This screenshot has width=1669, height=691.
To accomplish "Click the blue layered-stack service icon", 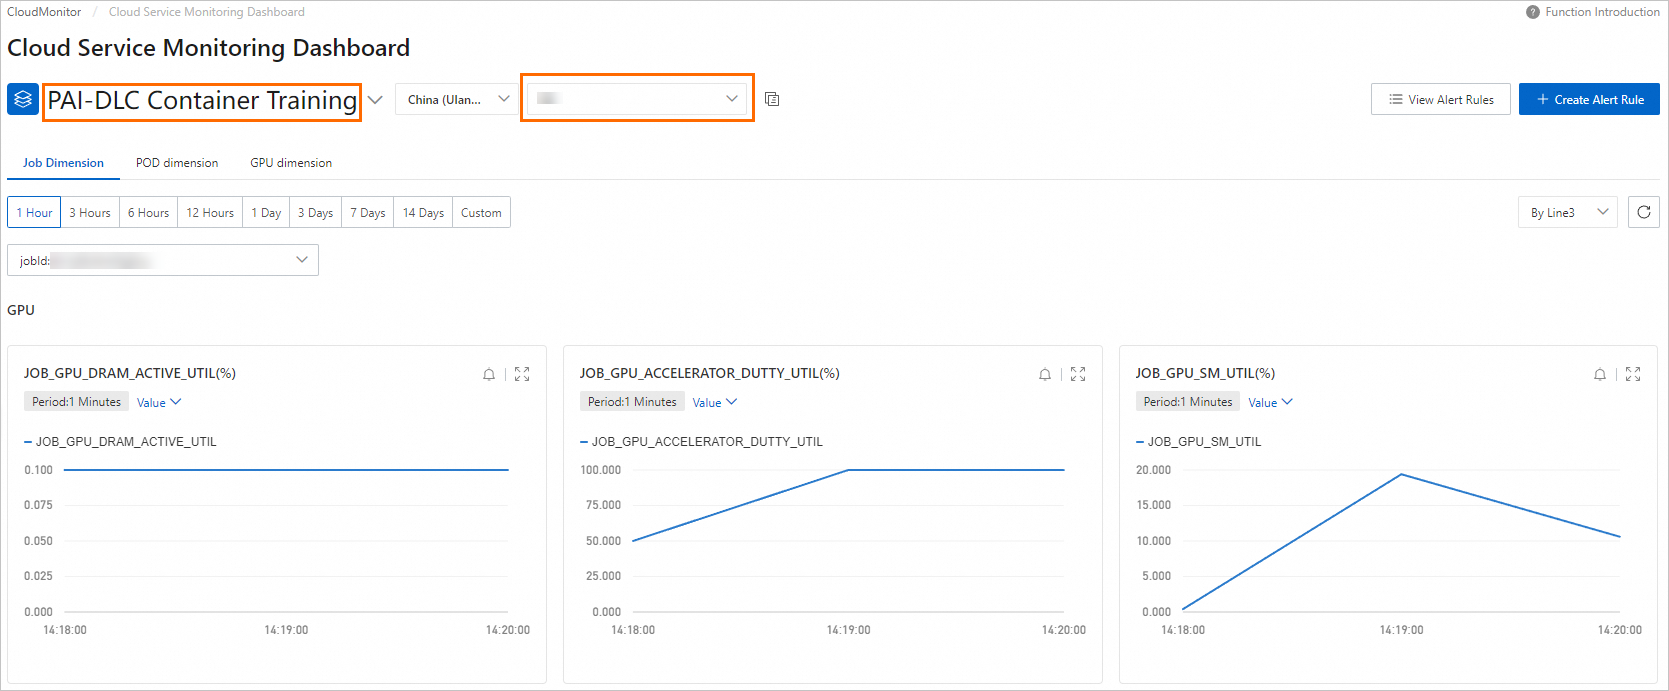I will click(23, 99).
